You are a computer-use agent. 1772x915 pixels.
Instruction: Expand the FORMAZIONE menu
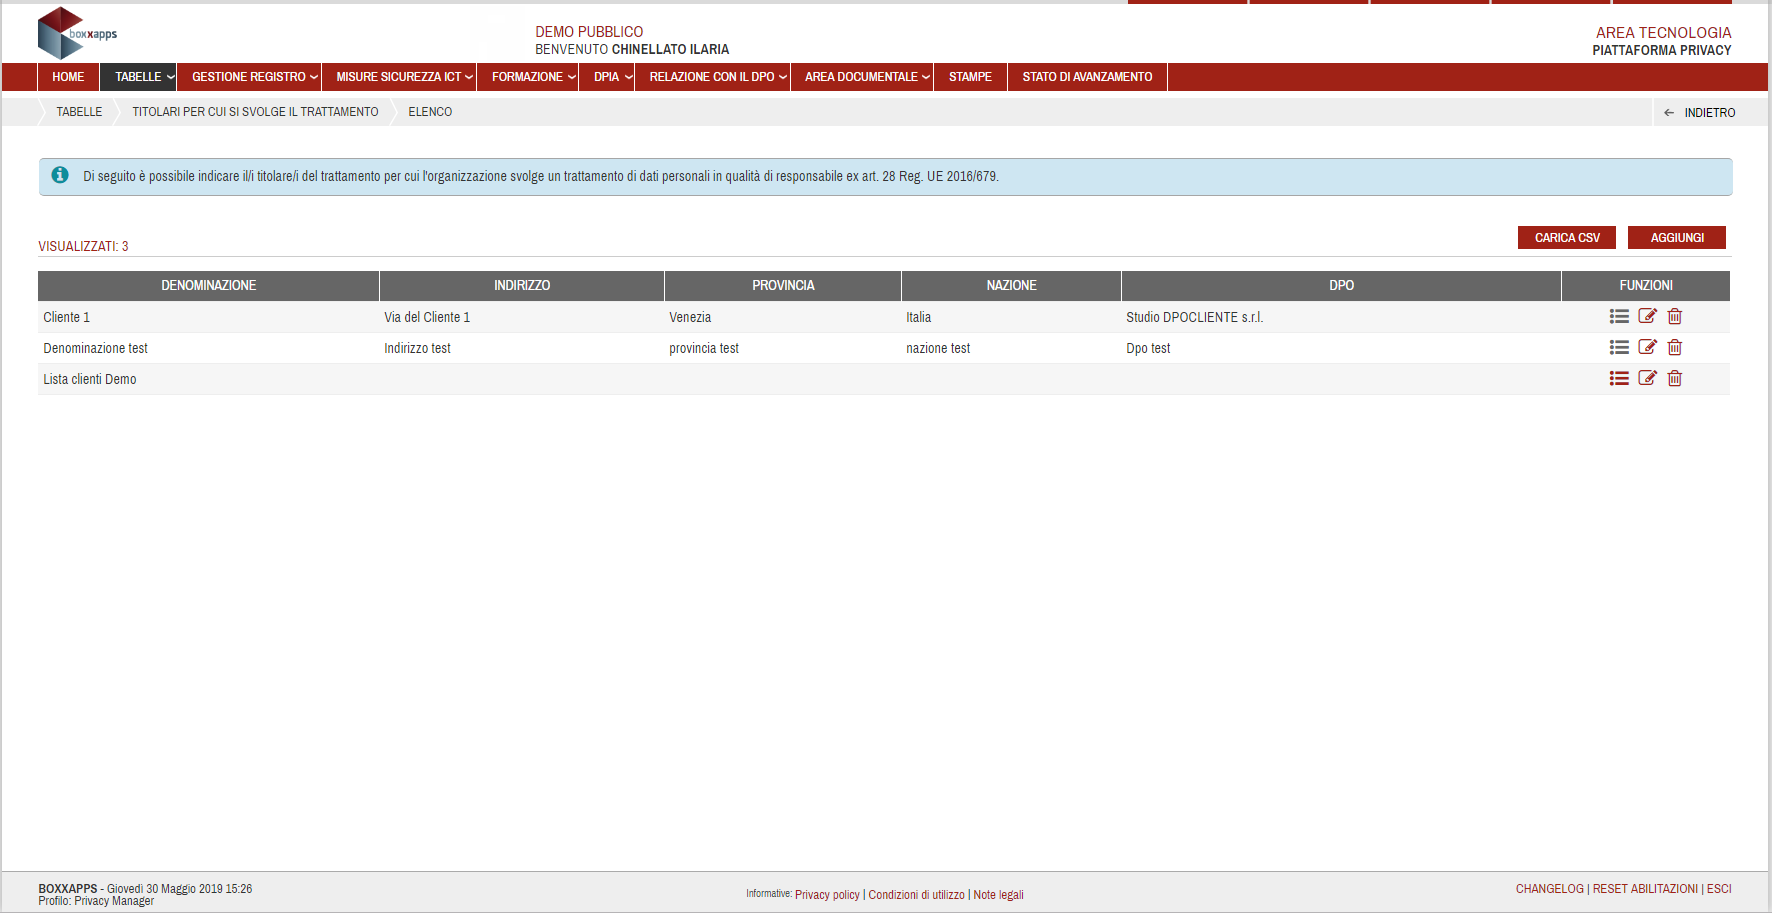528,77
